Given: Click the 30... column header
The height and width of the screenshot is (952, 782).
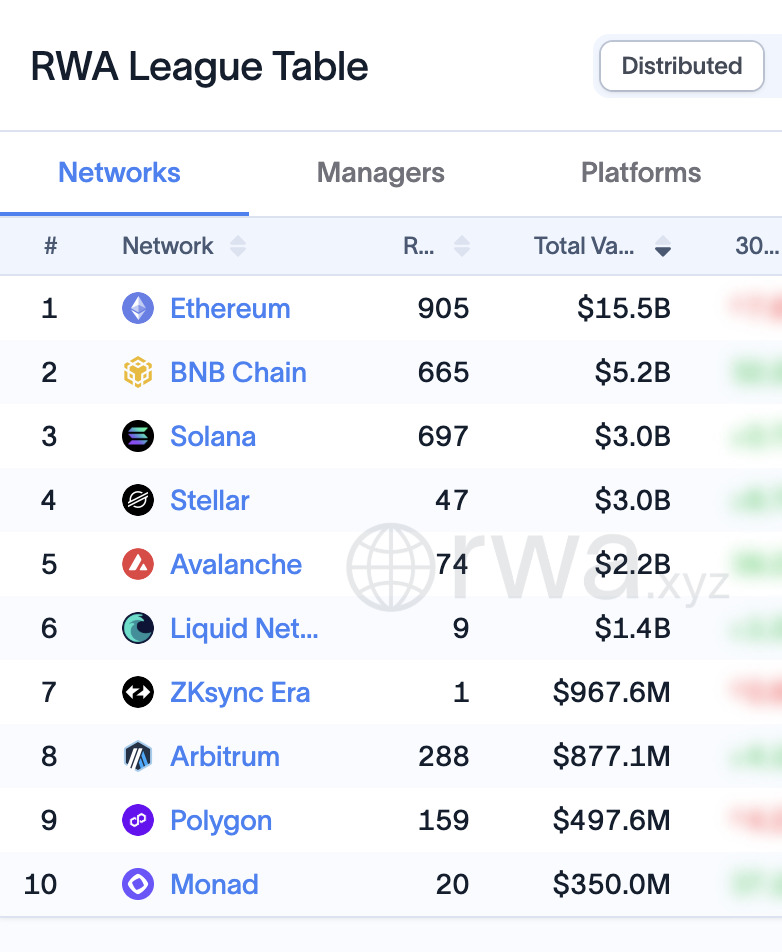Looking at the screenshot, I should click(x=757, y=246).
